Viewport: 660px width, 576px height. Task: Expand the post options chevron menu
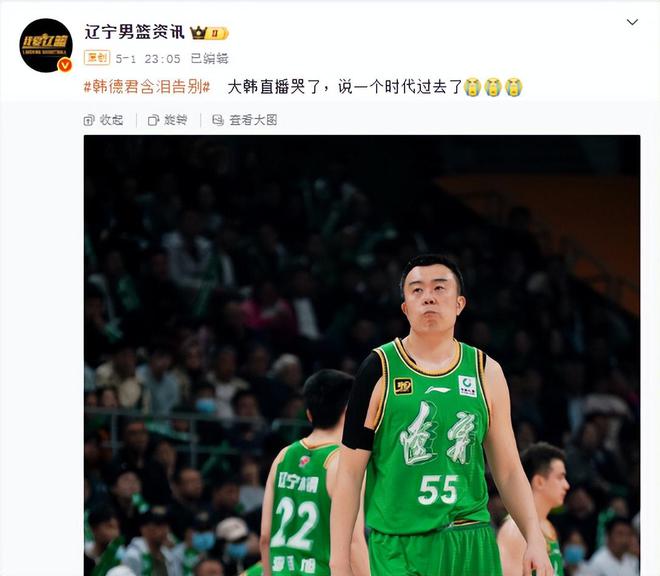click(632, 22)
